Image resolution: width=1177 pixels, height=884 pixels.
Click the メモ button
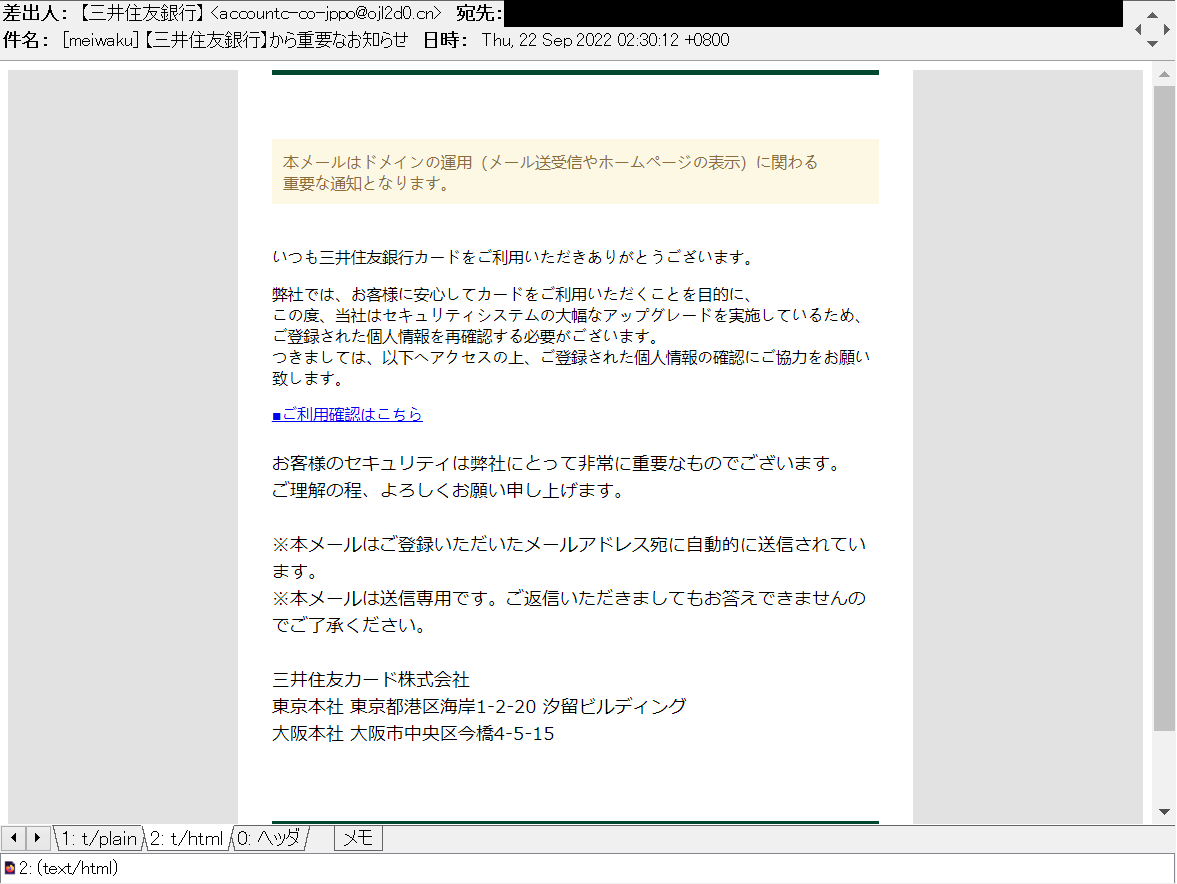(x=358, y=838)
